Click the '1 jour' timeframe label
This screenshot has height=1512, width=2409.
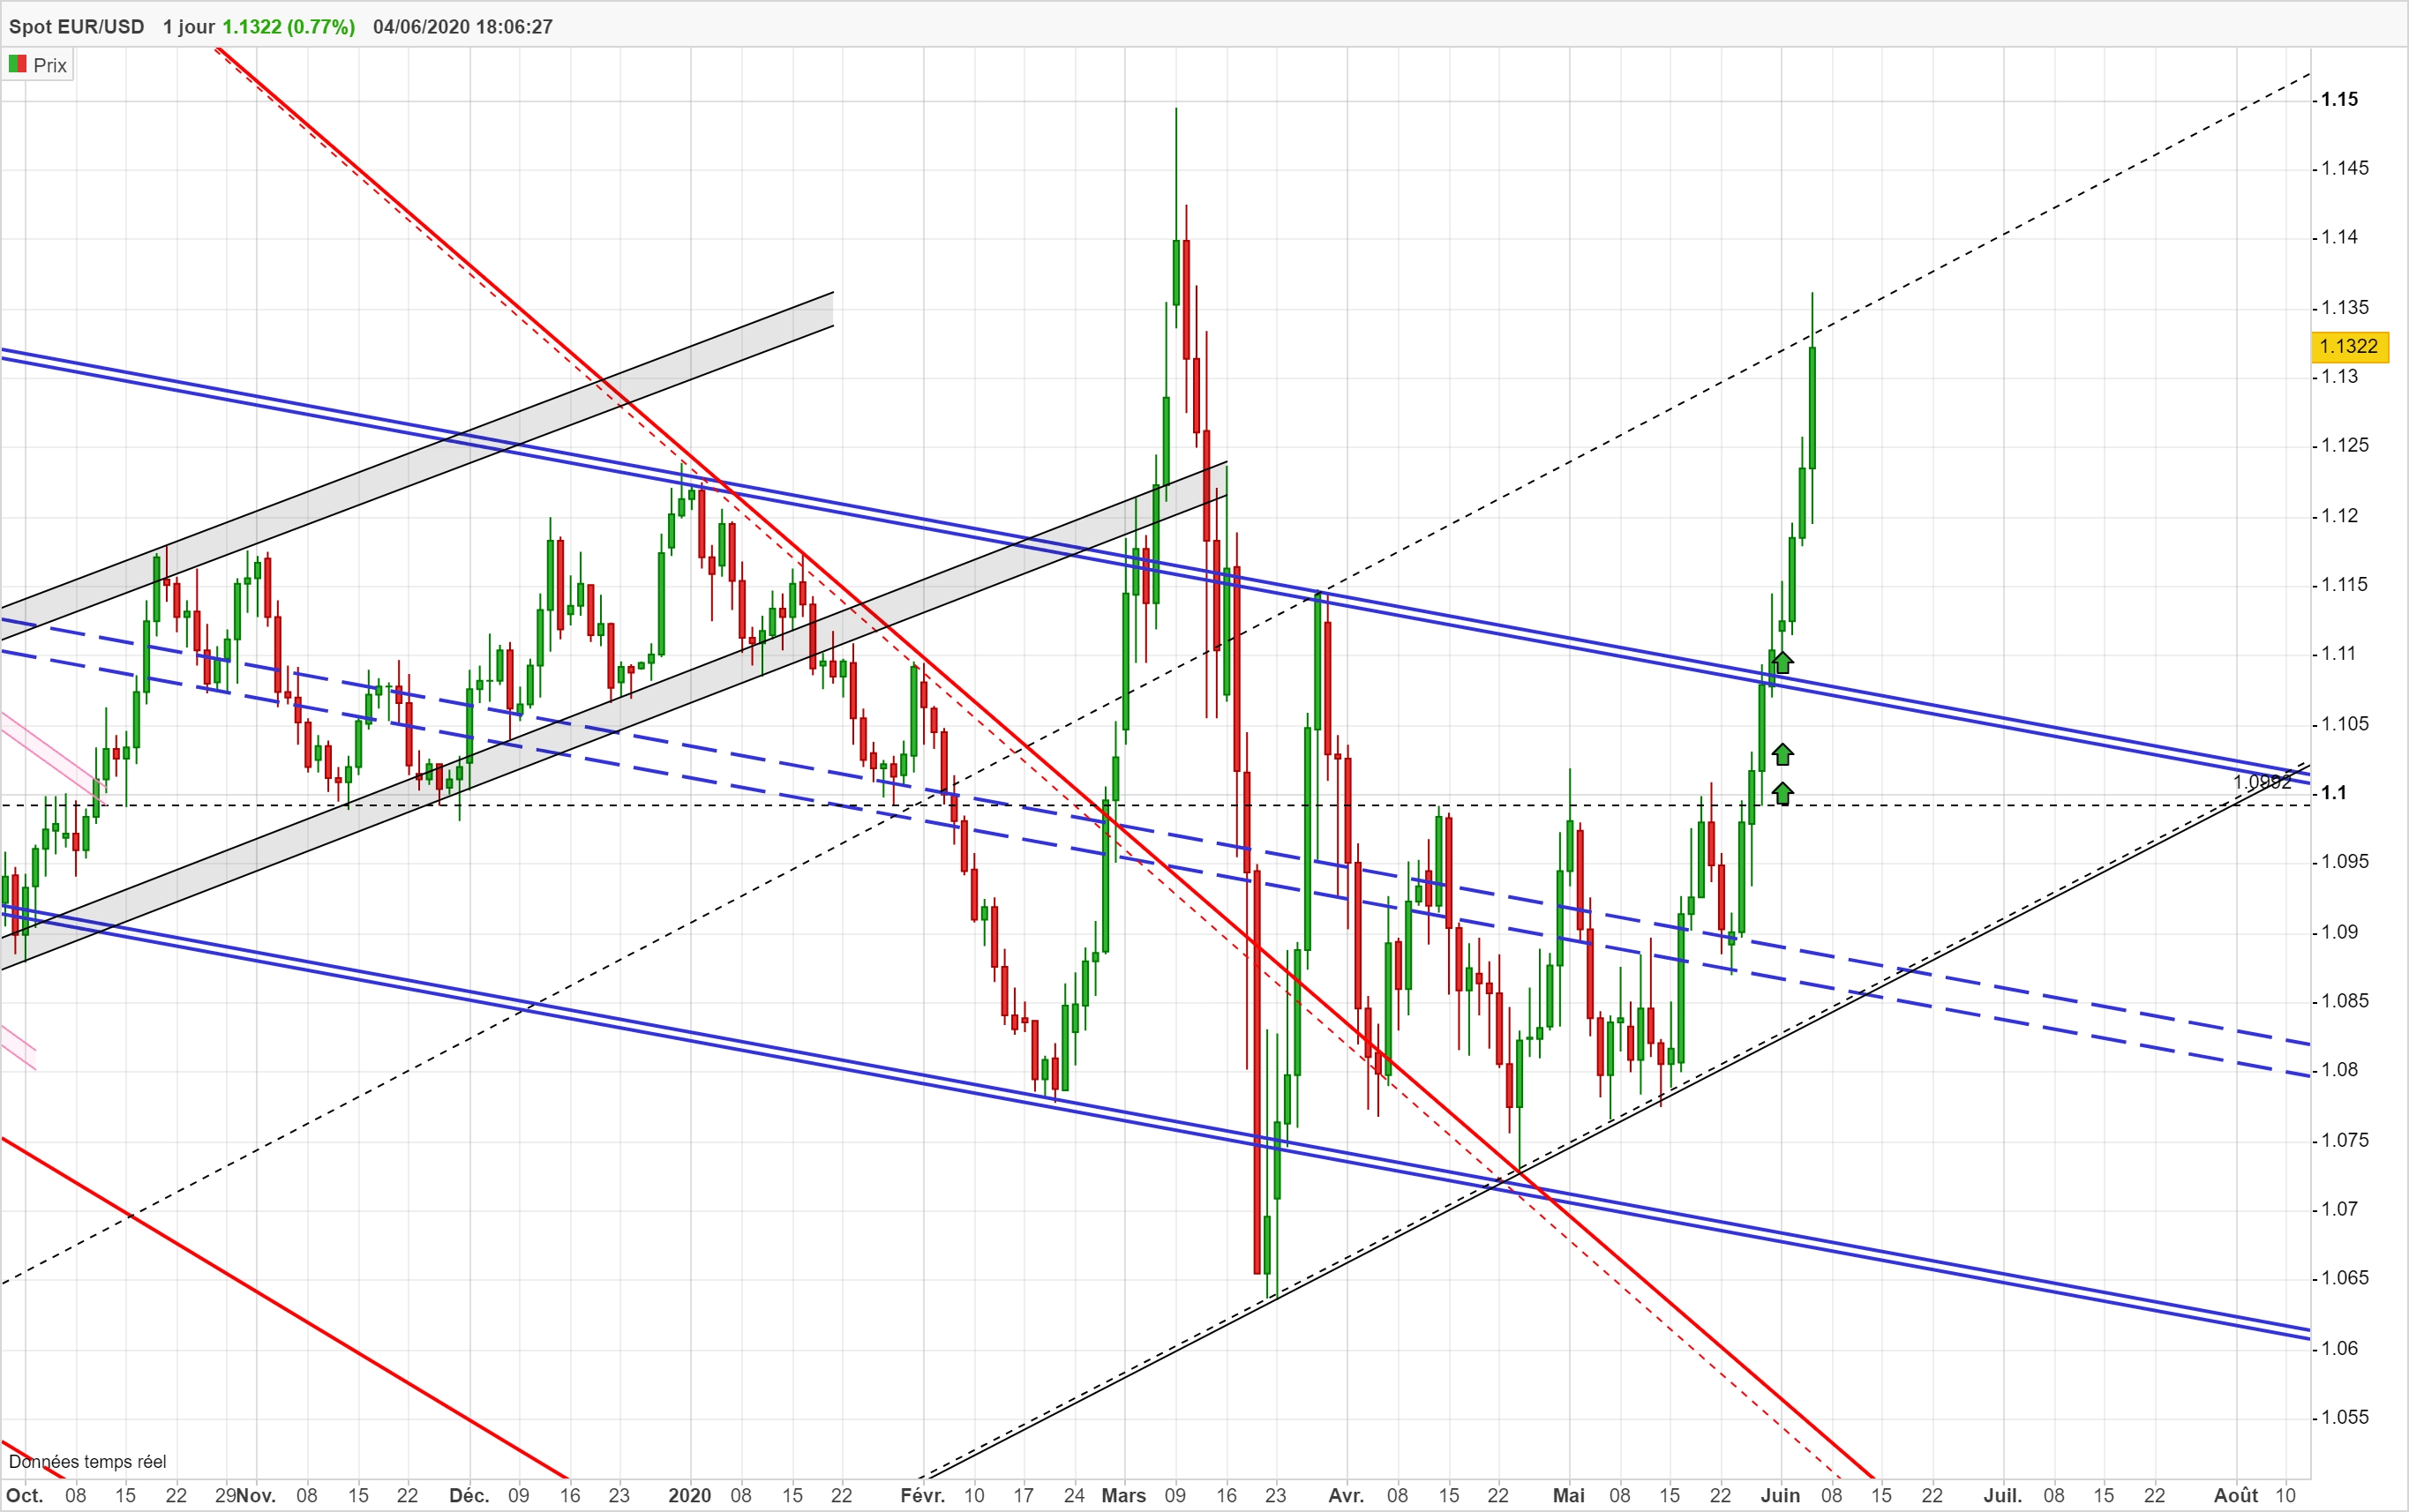(189, 27)
